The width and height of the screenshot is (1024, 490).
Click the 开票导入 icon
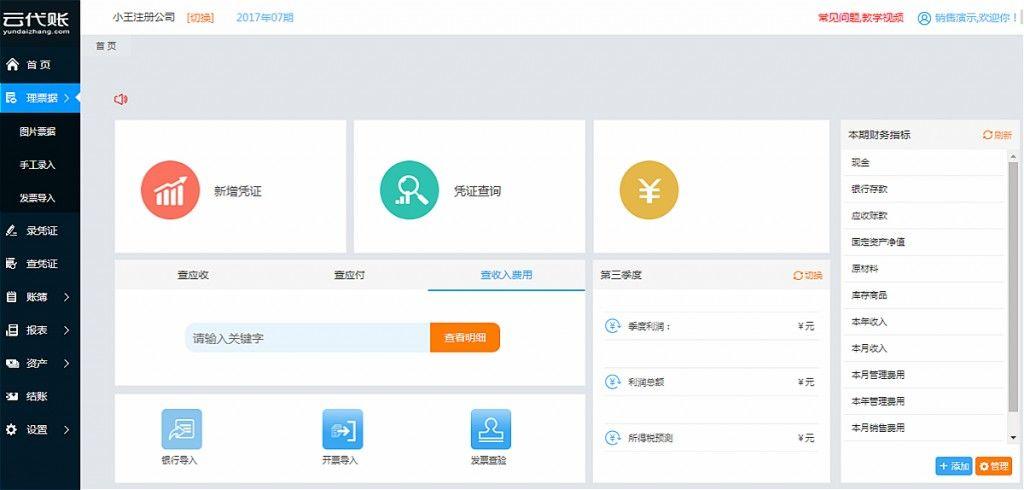pos(343,429)
